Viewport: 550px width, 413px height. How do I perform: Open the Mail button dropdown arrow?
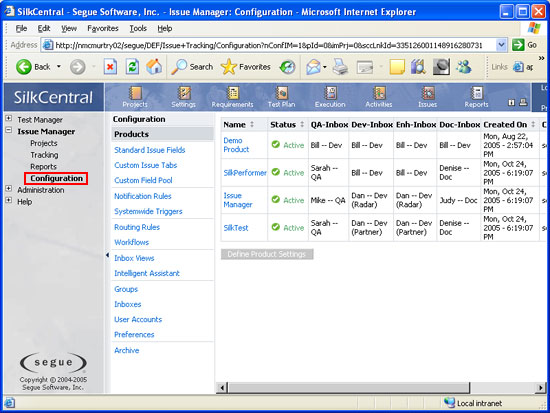click(325, 67)
